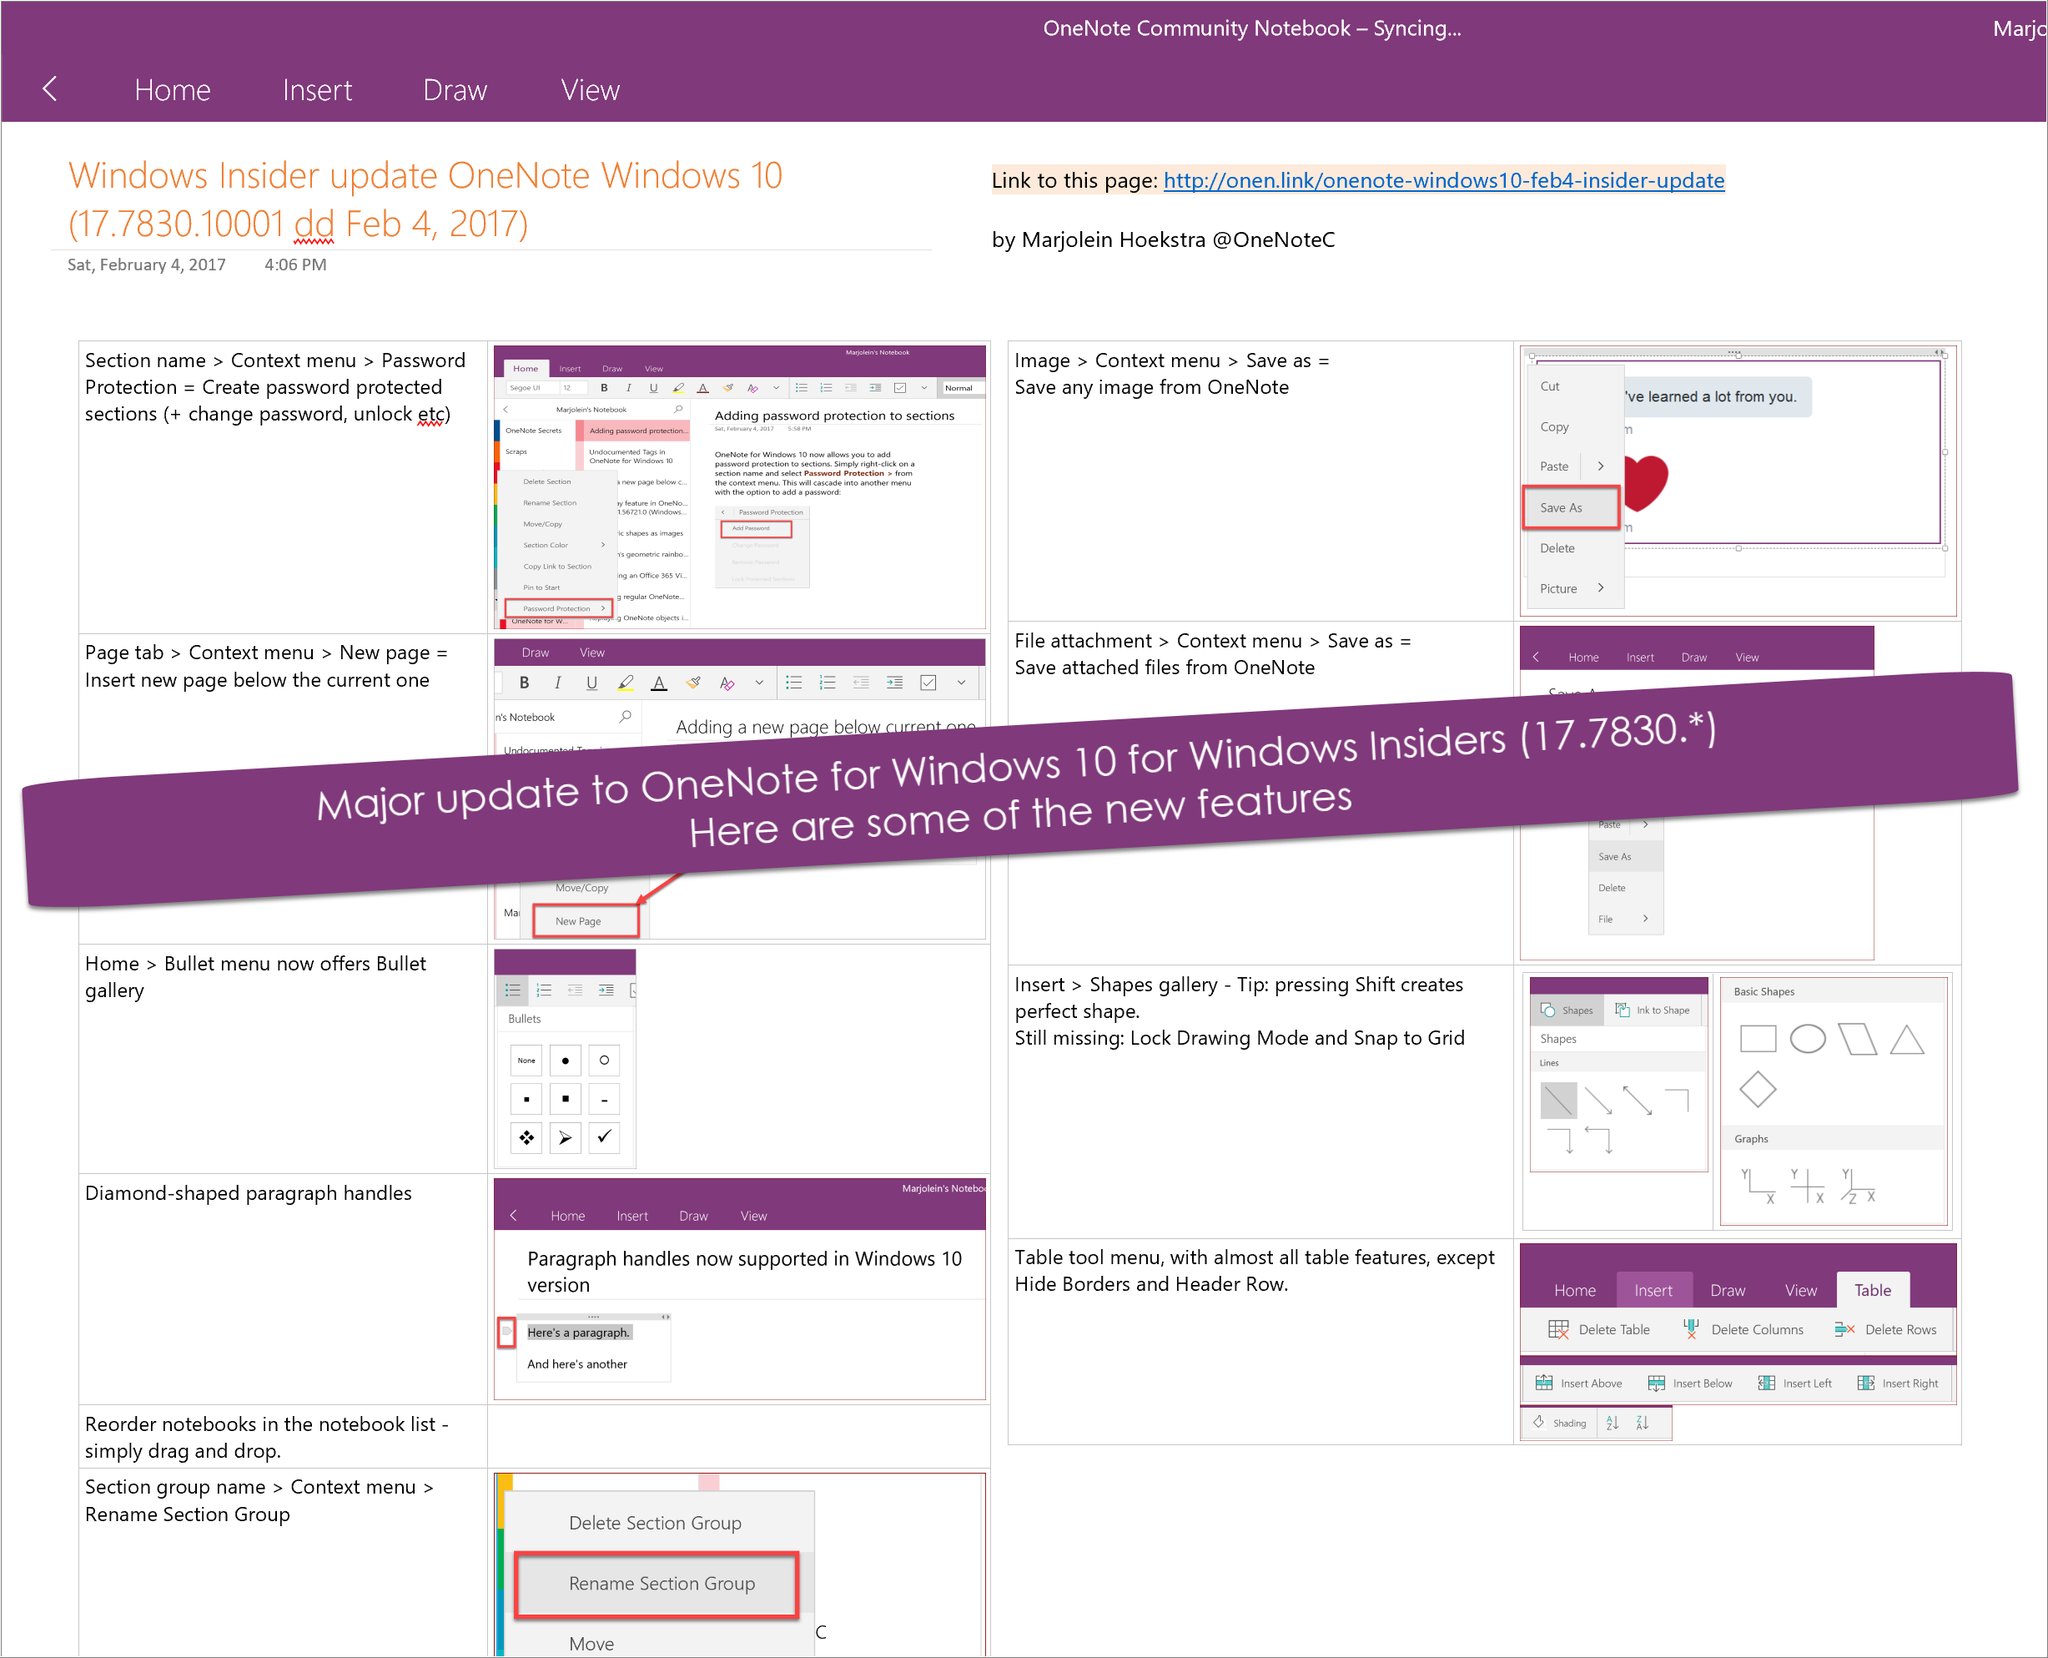Click the highlighted 'Save As' in image context menu
The height and width of the screenshot is (1658, 2048).
tap(1570, 507)
